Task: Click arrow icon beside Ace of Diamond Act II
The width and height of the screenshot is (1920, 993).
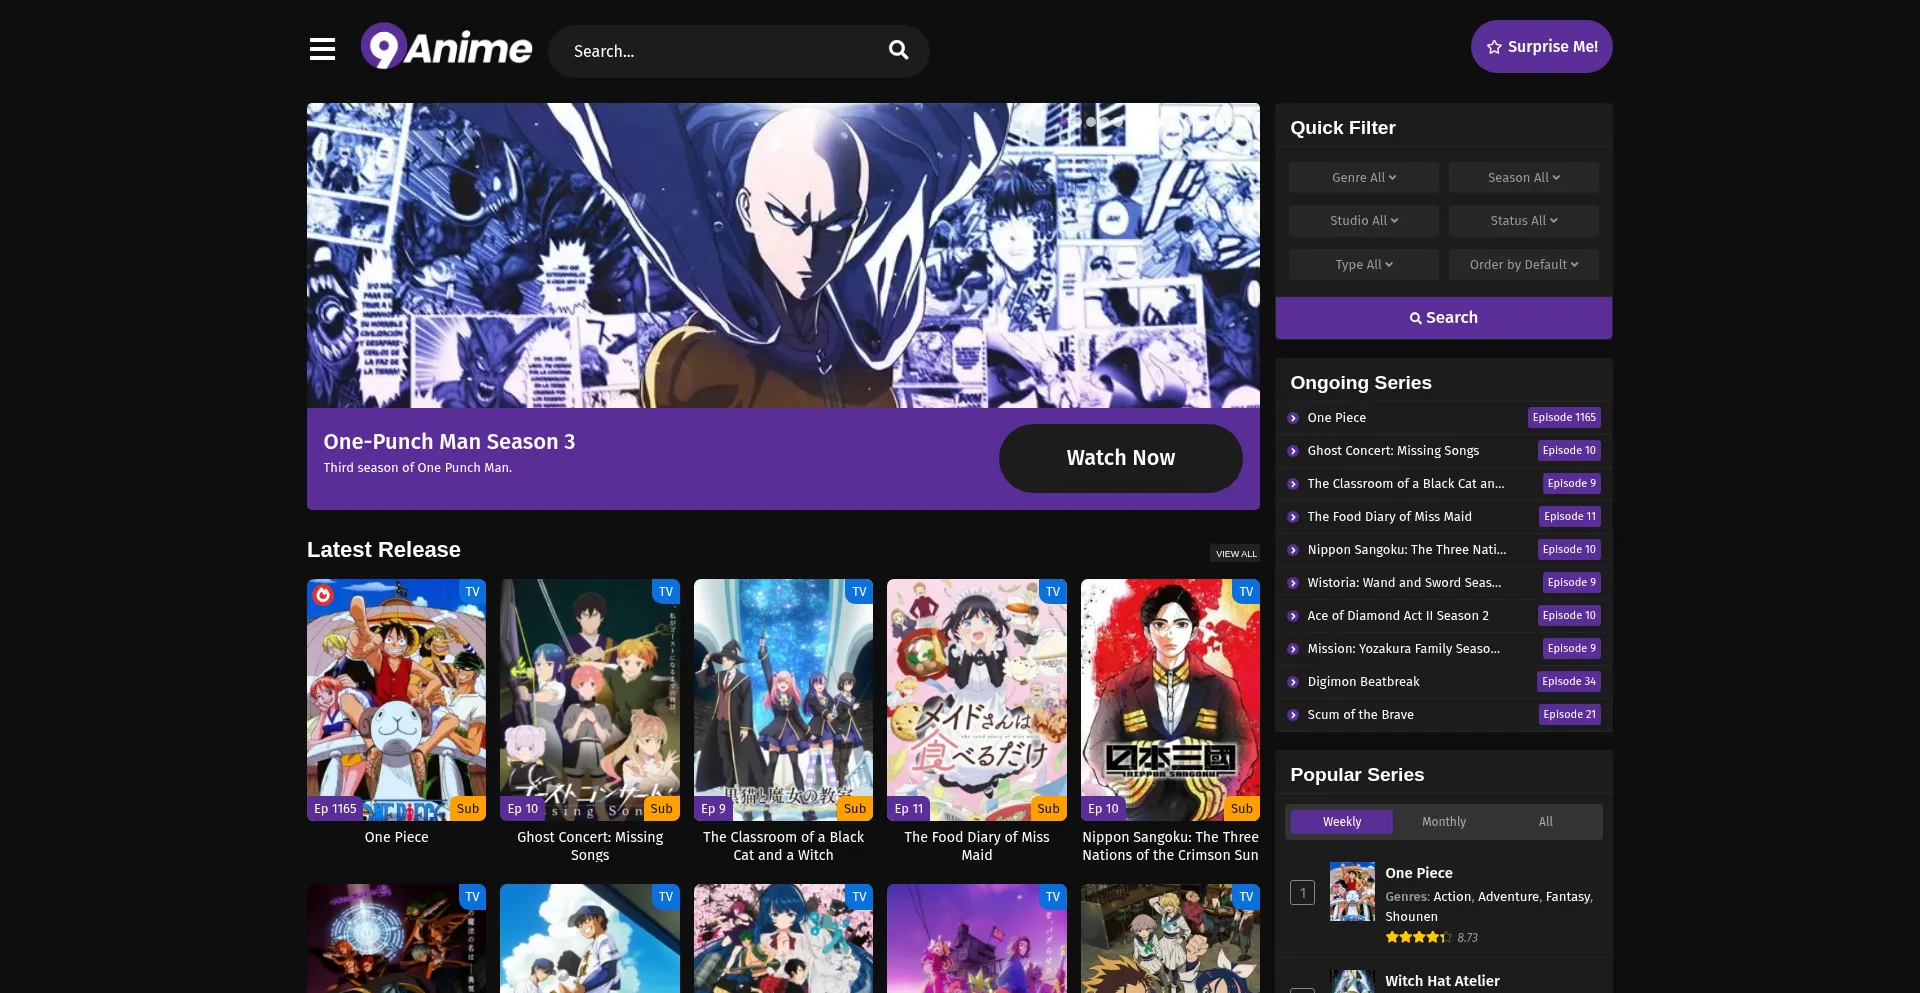Action: (1293, 616)
